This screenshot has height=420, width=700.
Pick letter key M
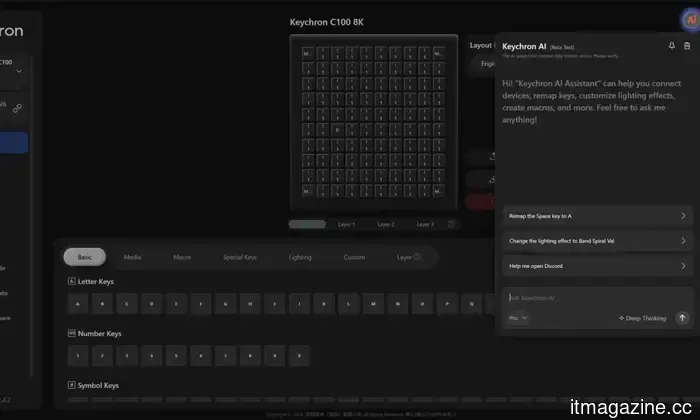(x=373, y=304)
